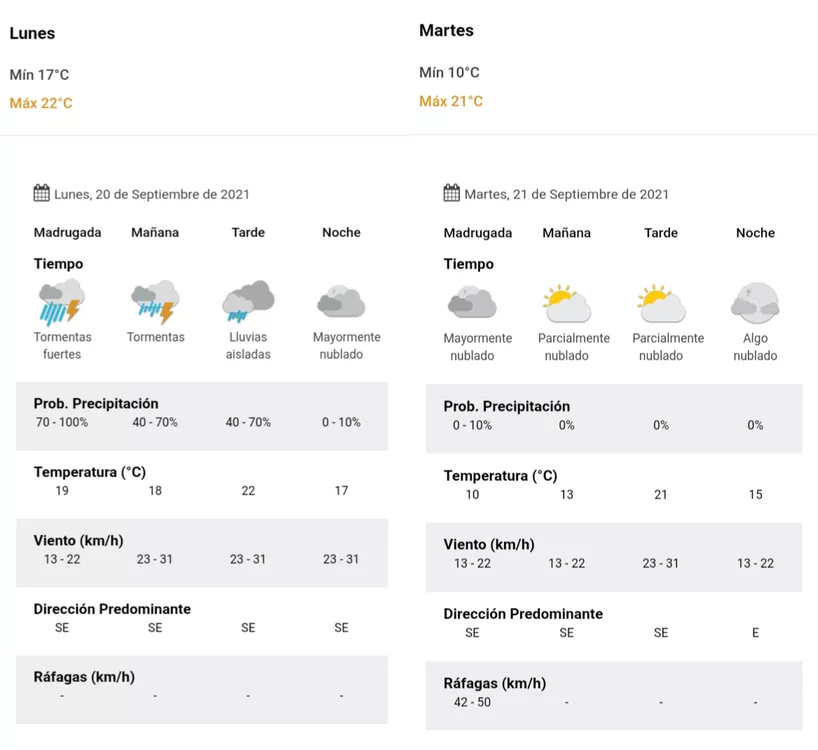This screenshot has width=818, height=750.
Task: Toggle the Noche column for Lunes
Action: pos(340,232)
